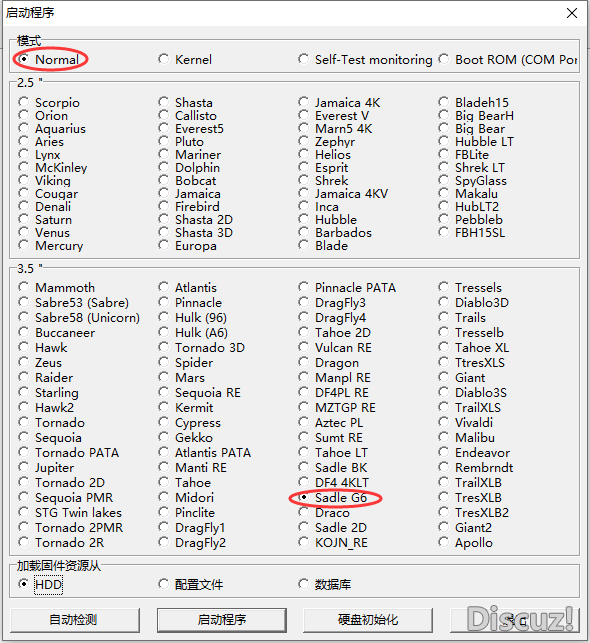
Task: Choose TresXLB2 option
Action: pyautogui.click(x=443, y=512)
